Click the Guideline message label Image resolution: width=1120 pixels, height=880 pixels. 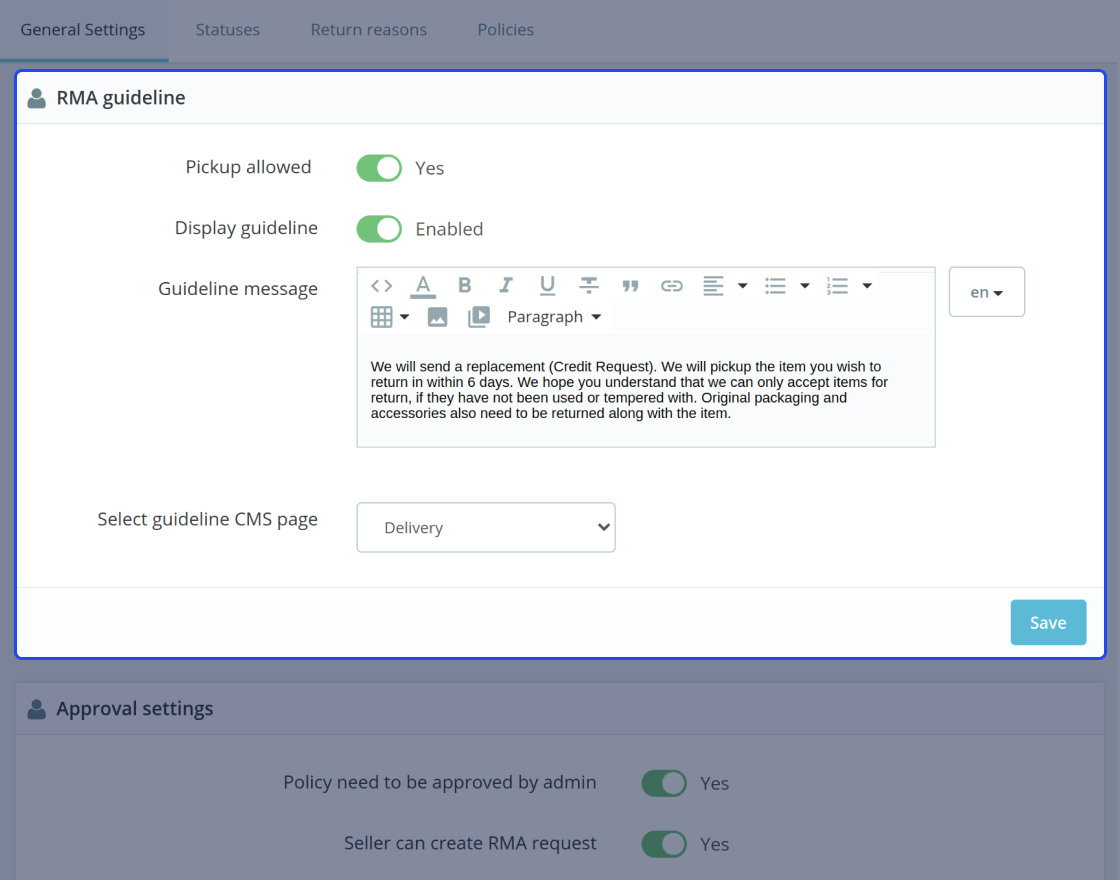click(x=238, y=289)
